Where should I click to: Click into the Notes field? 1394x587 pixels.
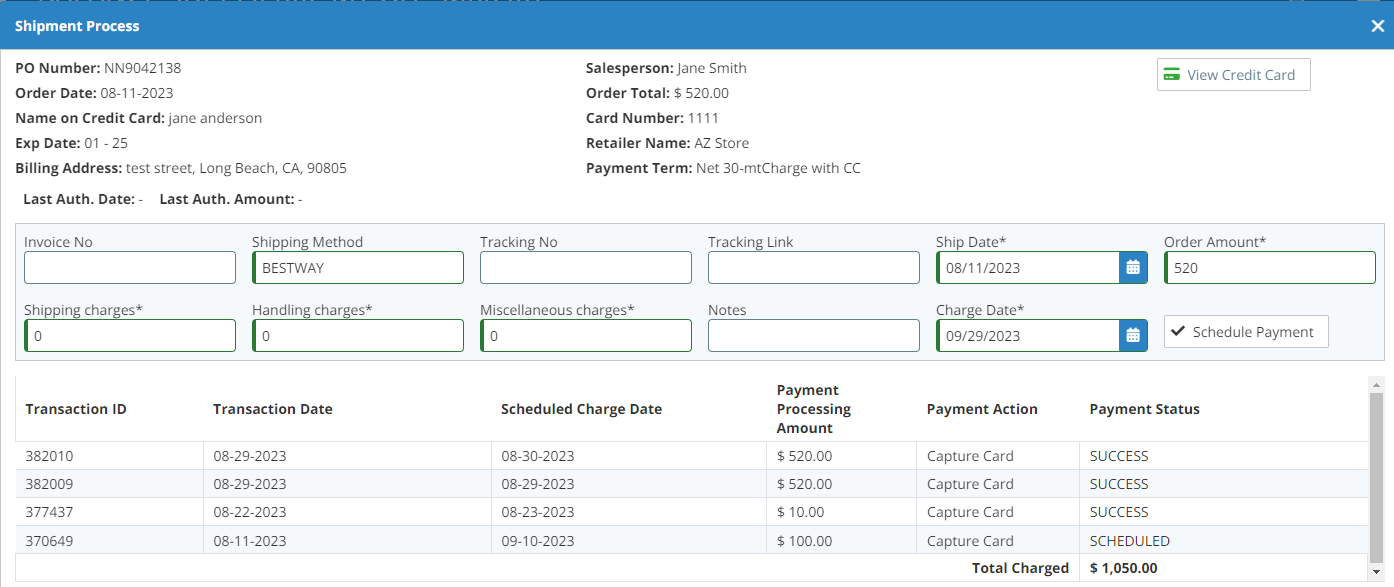tap(814, 335)
